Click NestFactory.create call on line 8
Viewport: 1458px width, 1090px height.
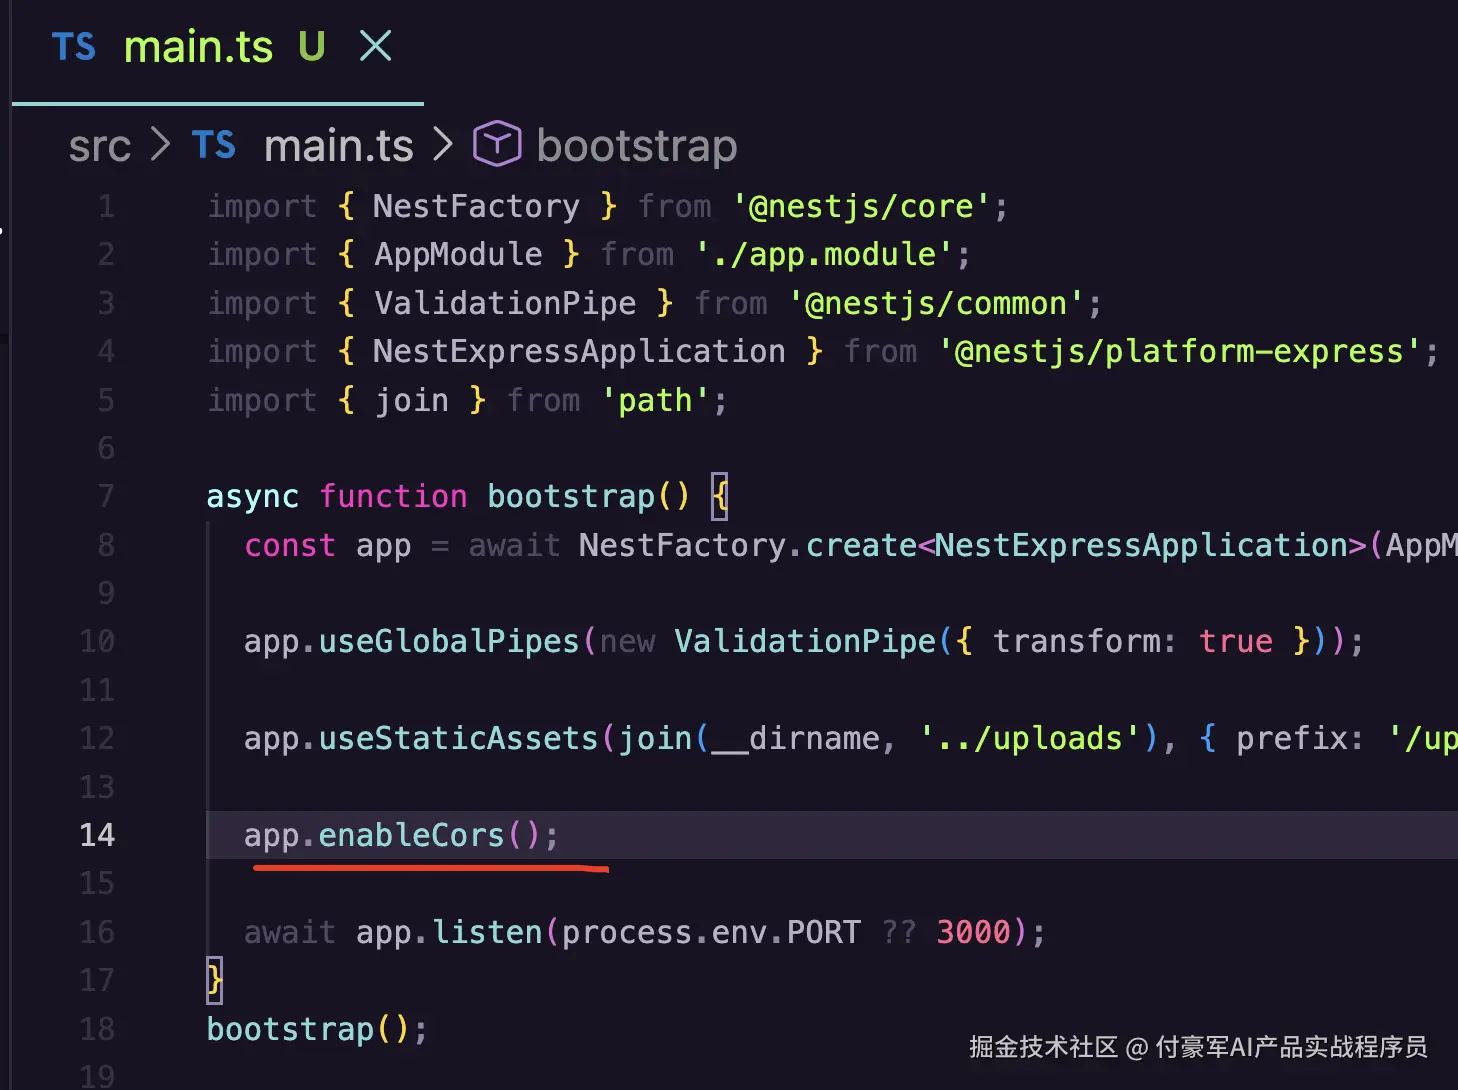pyautogui.click(x=748, y=545)
